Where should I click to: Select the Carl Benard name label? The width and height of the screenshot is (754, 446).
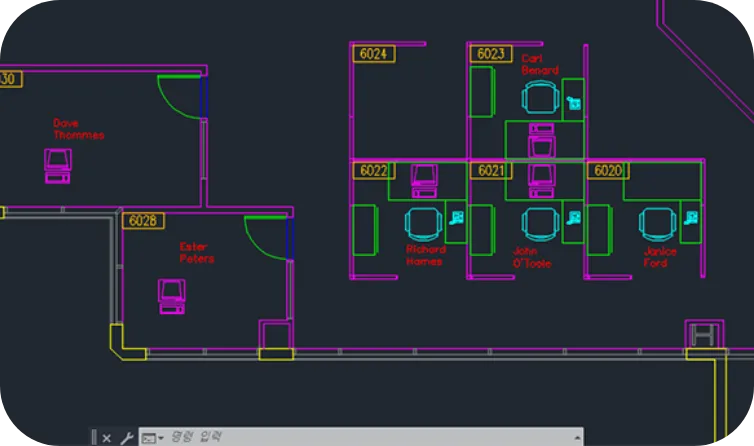click(x=540, y=64)
